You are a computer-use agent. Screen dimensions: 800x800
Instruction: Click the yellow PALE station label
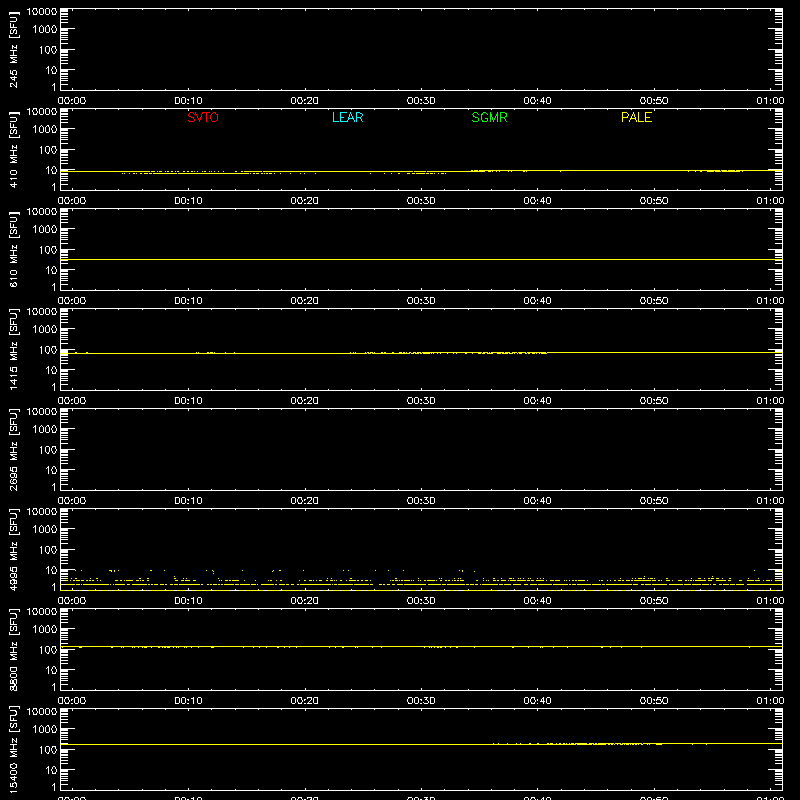point(636,117)
